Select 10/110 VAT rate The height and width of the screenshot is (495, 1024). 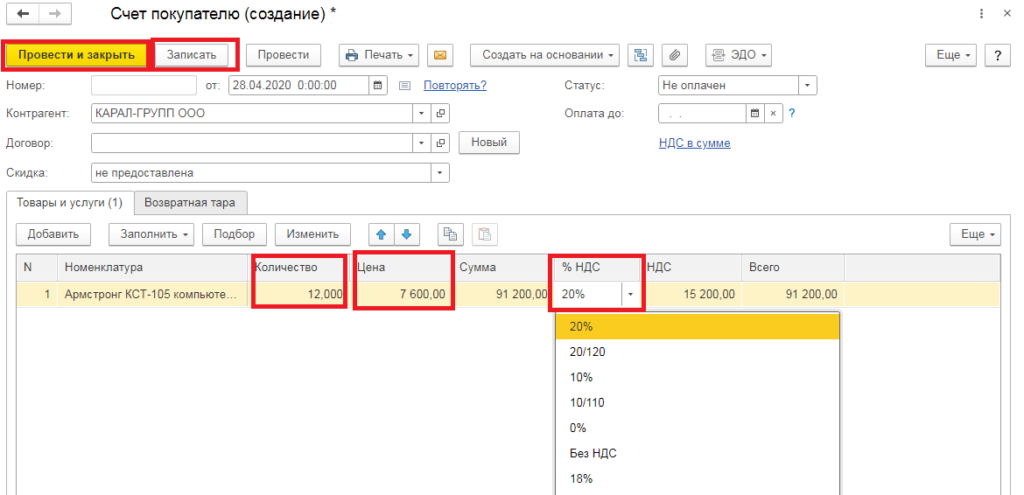tap(697, 403)
